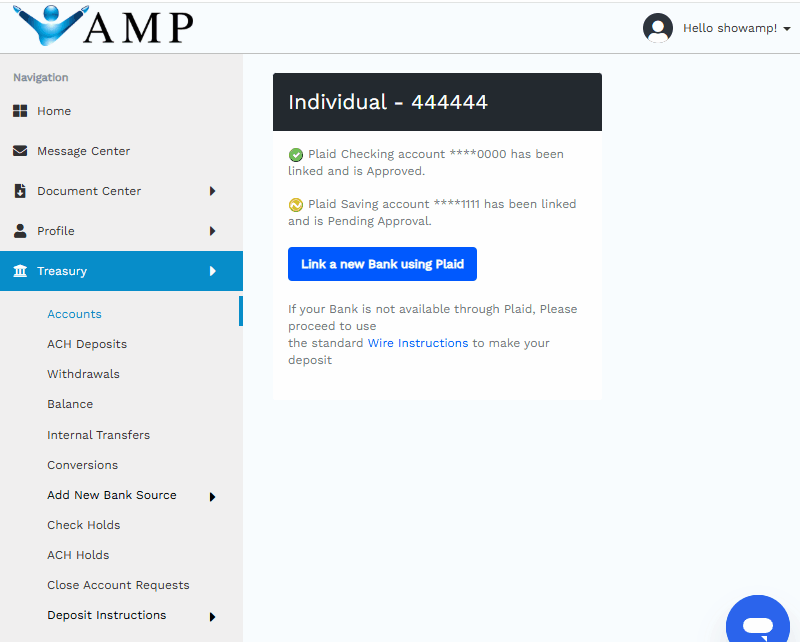Open ACH Deposits menu item
Screen dimensions: 800x642
pos(87,344)
